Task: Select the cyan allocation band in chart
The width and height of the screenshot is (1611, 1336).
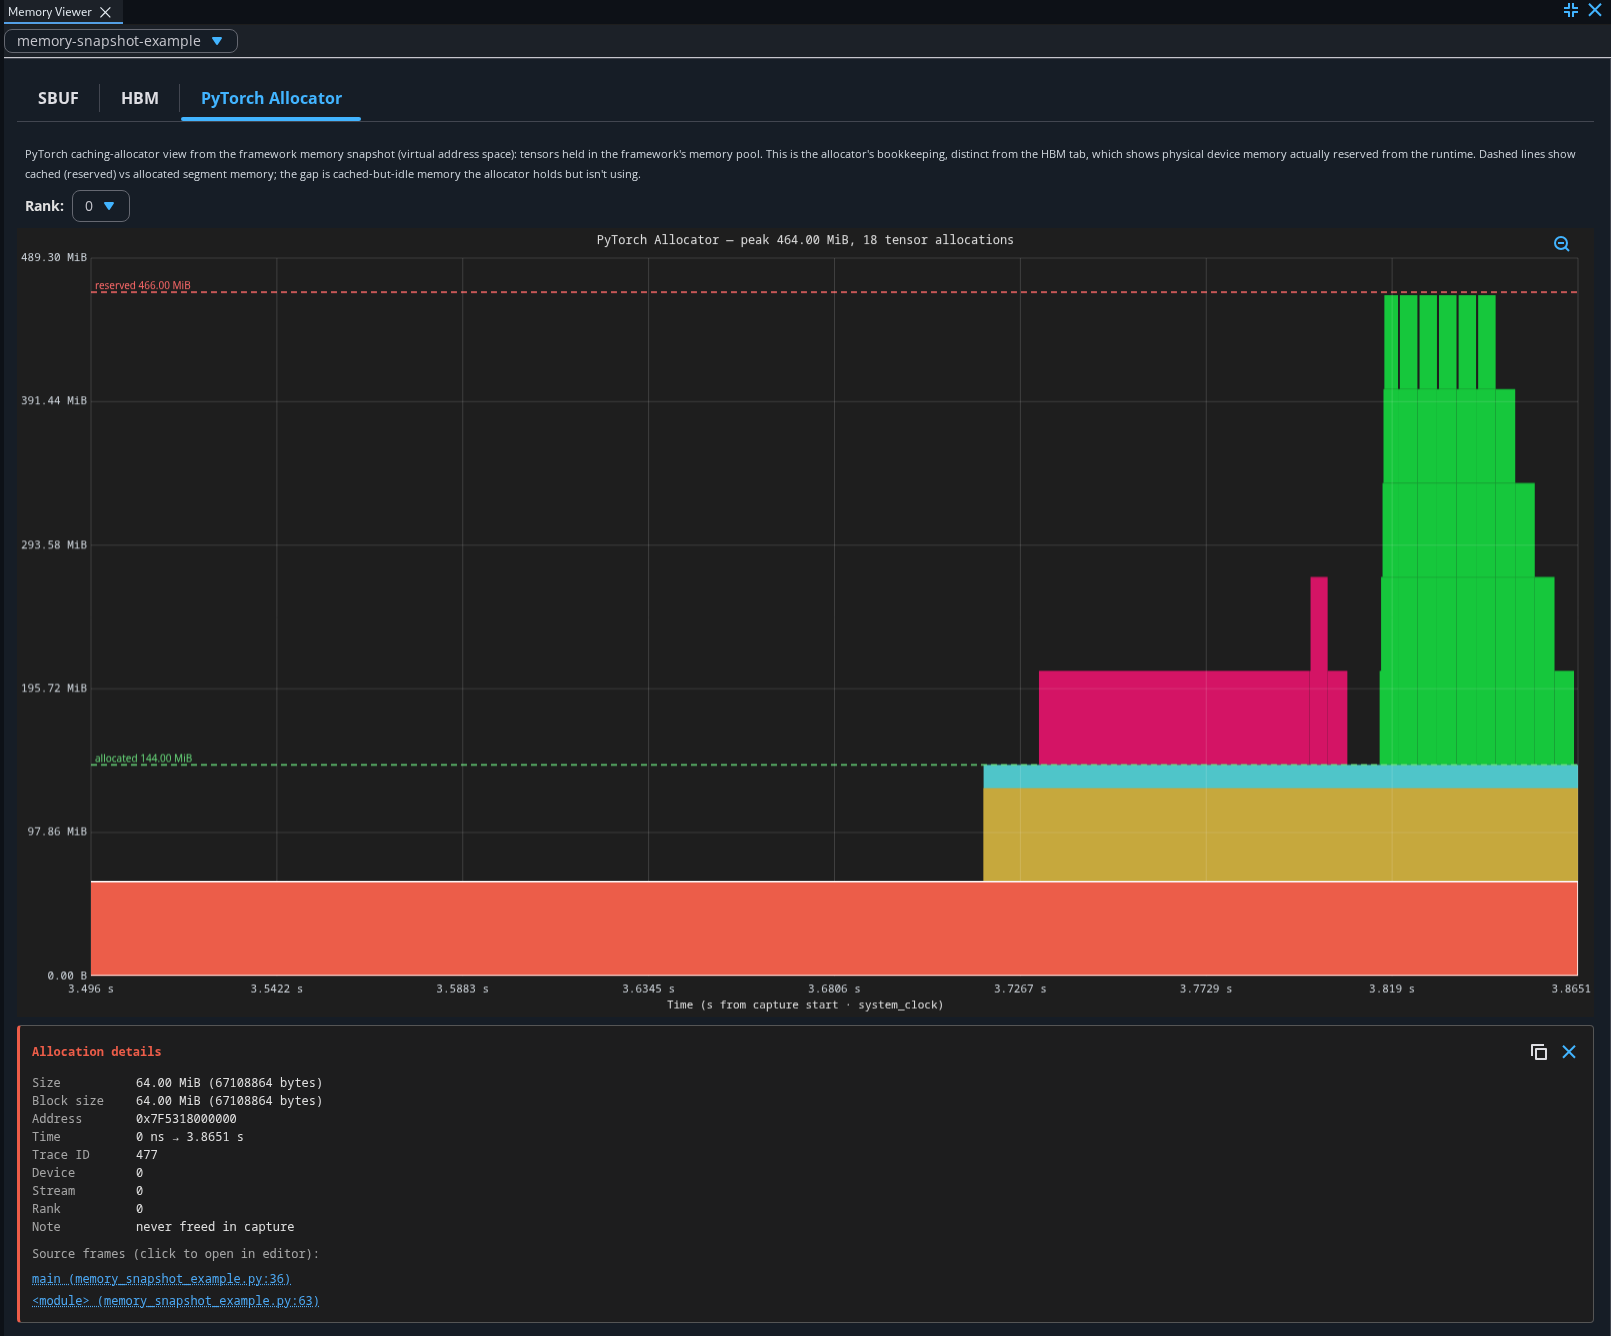Action: [1280, 777]
